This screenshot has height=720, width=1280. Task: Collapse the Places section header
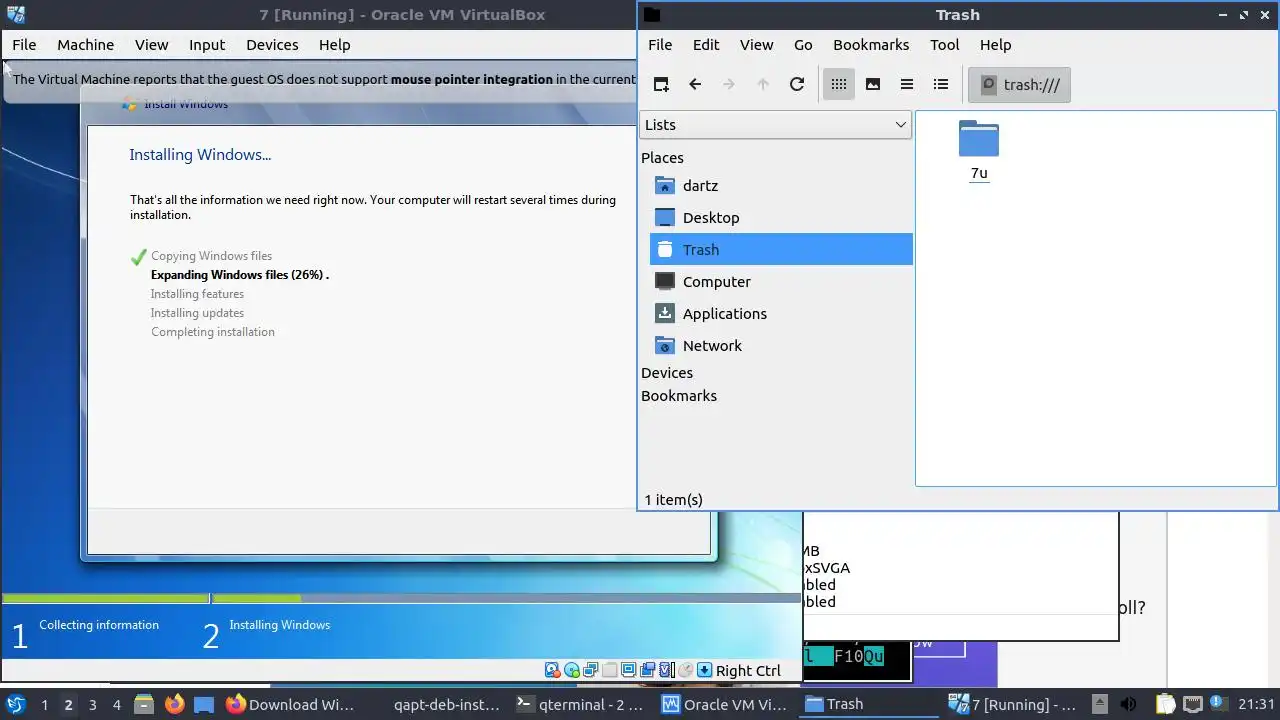[662, 157]
